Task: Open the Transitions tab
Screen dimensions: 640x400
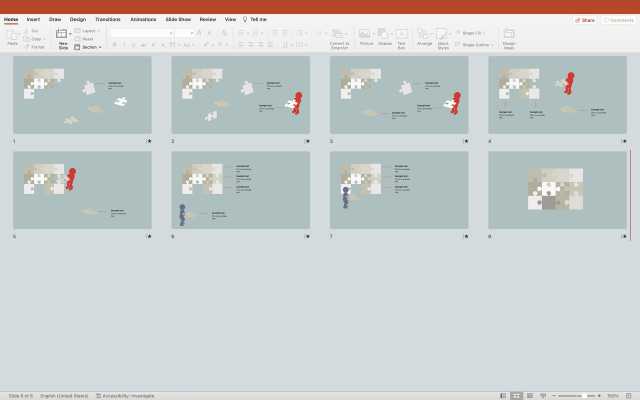Action: coord(107,19)
